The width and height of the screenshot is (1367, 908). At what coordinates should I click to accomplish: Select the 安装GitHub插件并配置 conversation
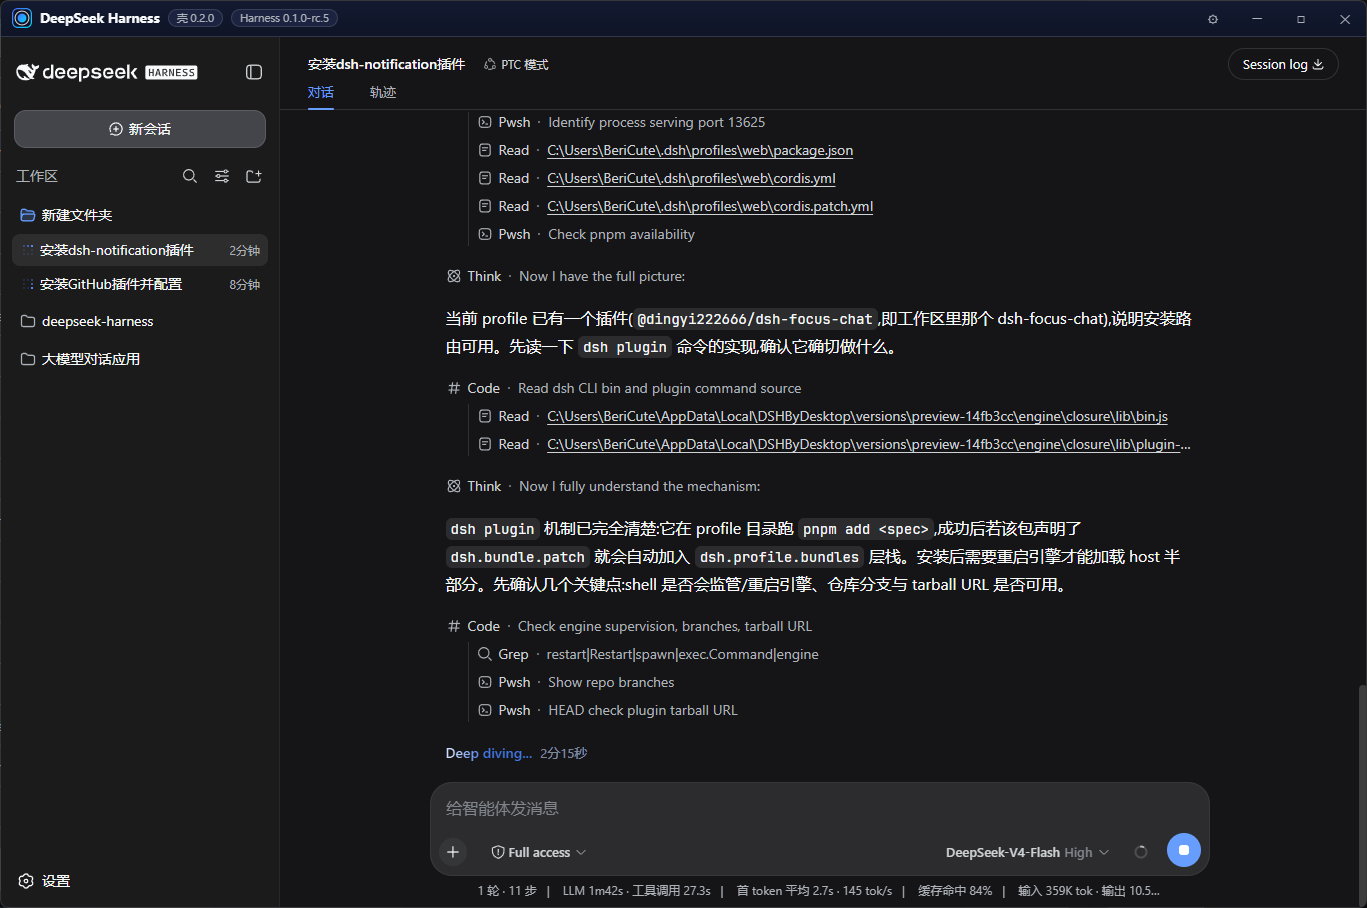point(140,284)
